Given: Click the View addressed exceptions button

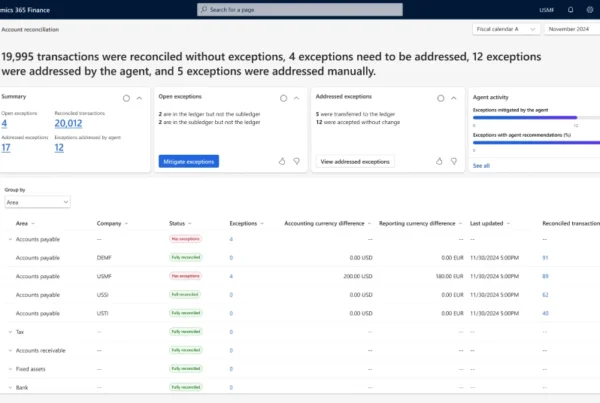Looking at the screenshot, I should pos(354,161).
